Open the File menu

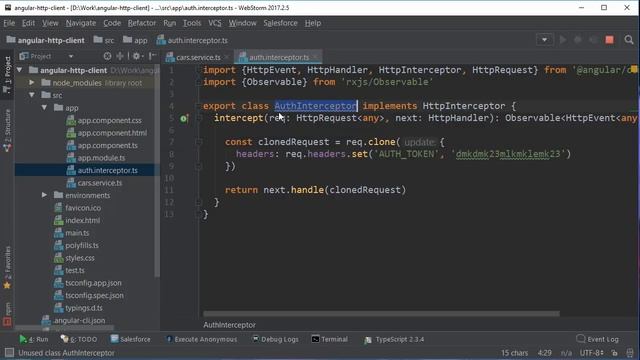[x=9, y=23]
